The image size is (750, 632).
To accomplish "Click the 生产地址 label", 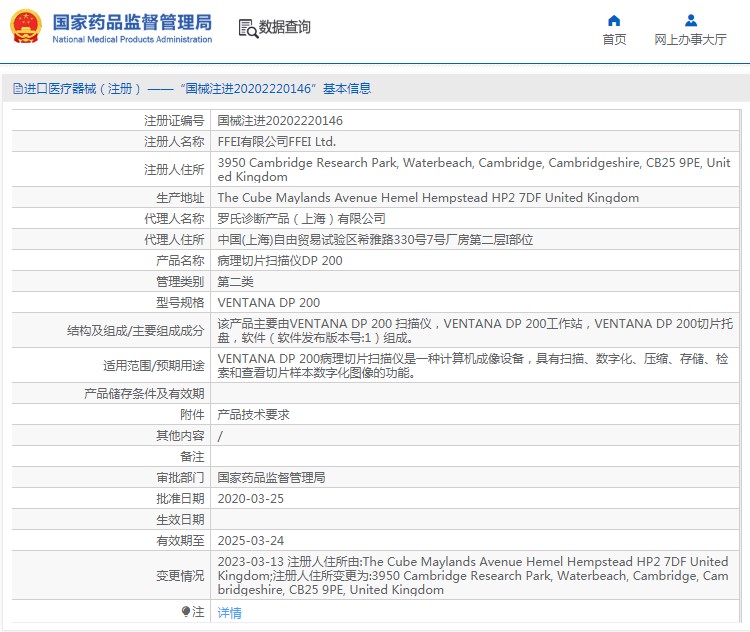I will pyautogui.click(x=180, y=198).
